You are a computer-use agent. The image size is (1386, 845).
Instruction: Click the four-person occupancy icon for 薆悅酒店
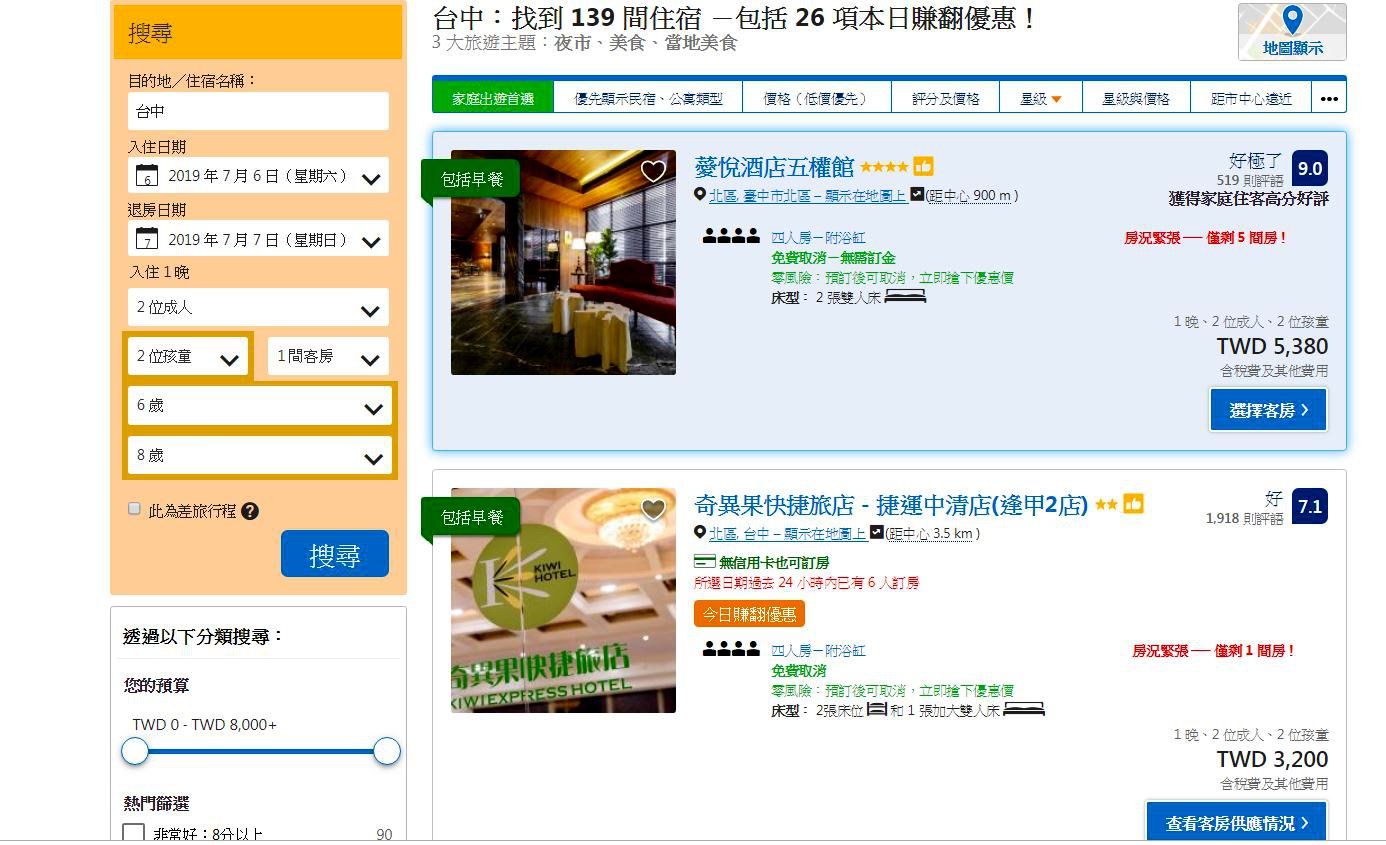731,237
